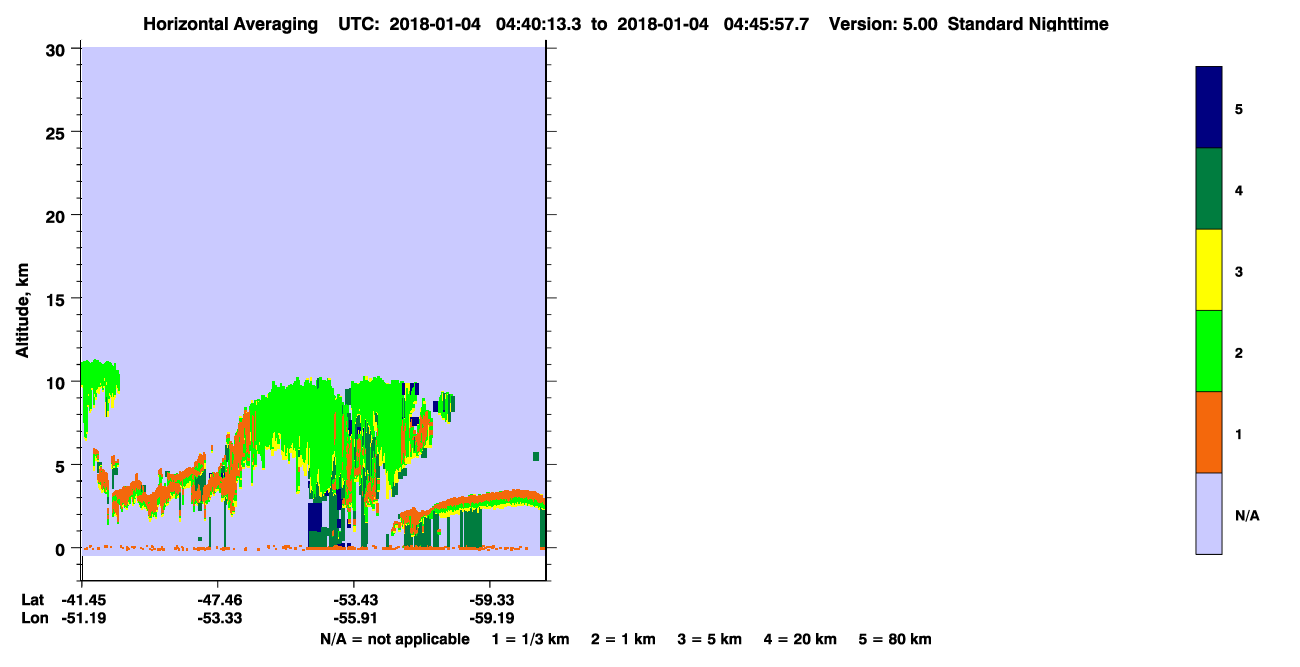Viewport: 1300px width, 667px height.
Task: Click the 'Lon' row label
Action: [x=33, y=619]
